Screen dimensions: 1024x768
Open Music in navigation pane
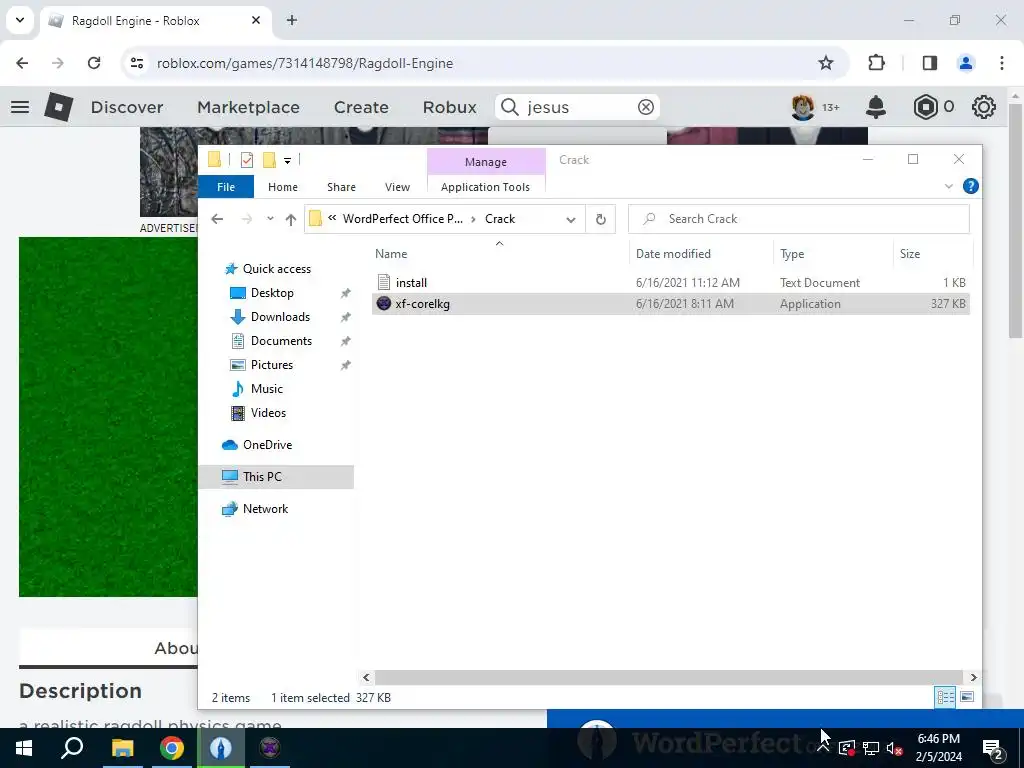pos(266,389)
